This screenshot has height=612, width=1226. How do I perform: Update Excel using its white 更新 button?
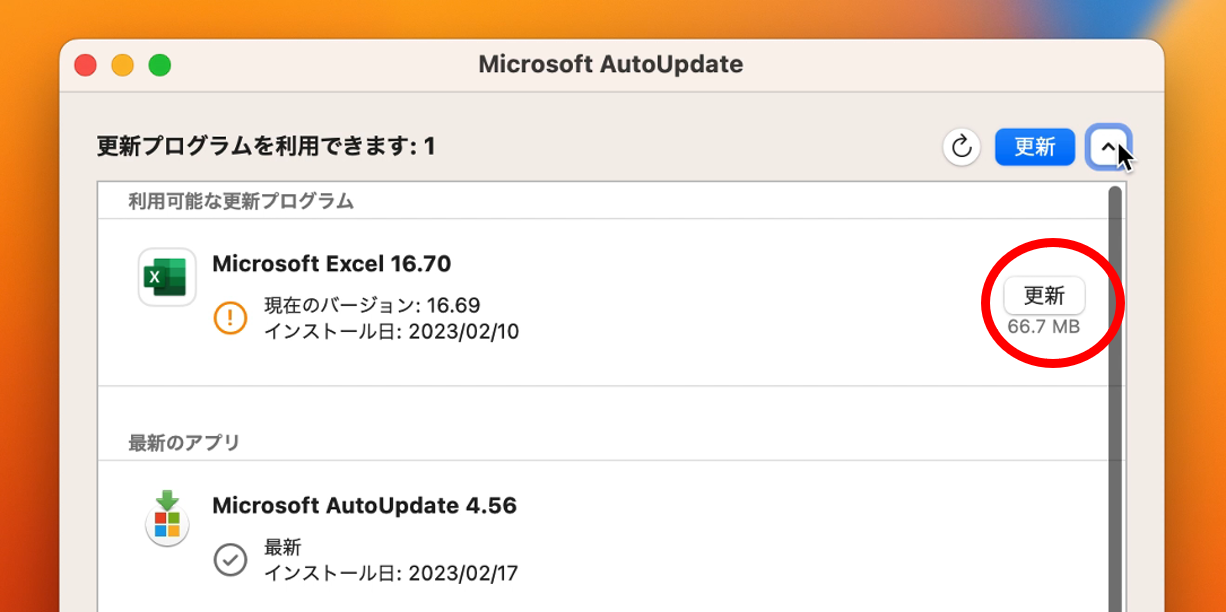pyautogui.click(x=1044, y=296)
